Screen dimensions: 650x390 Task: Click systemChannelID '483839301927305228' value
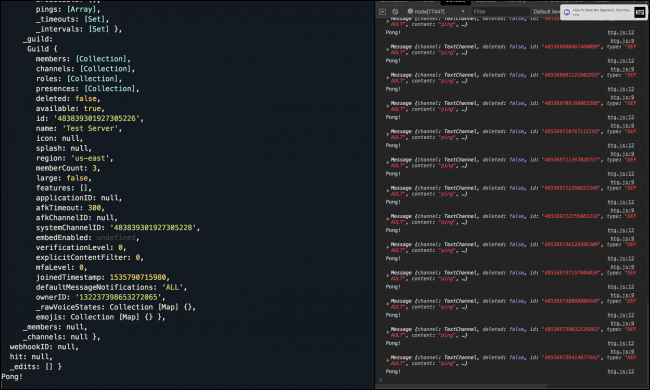153,228
